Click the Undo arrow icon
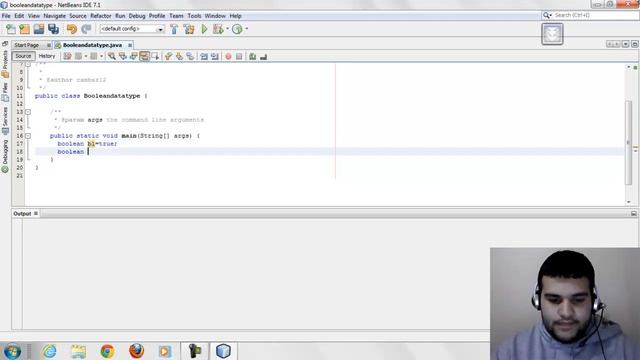Viewport: 640px width, 360px height. coord(72,29)
